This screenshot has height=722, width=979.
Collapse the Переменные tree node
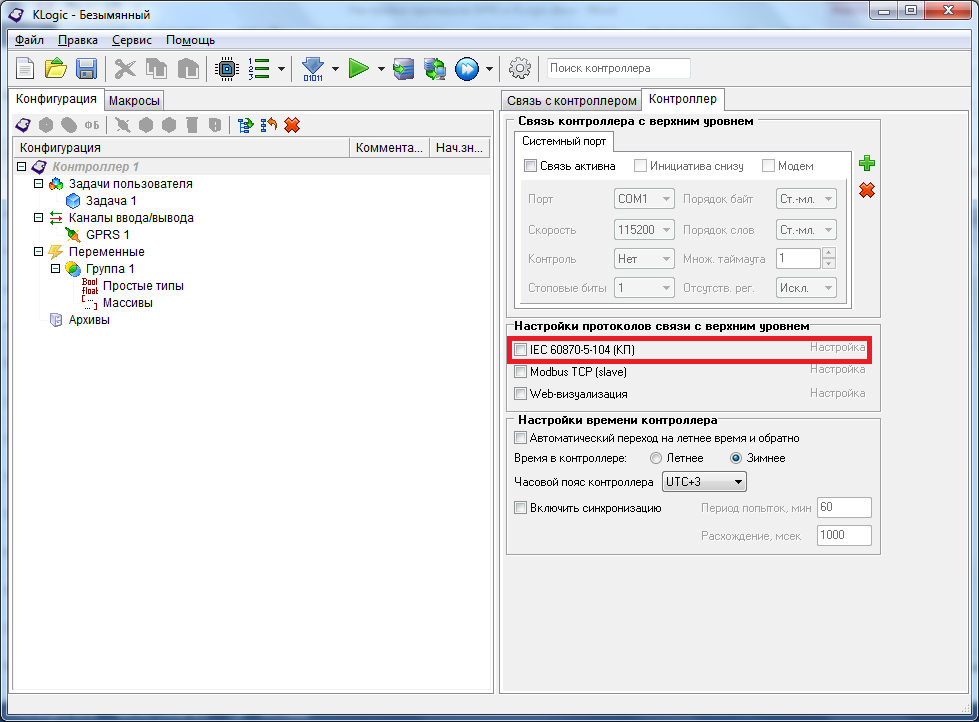(39, 252)
